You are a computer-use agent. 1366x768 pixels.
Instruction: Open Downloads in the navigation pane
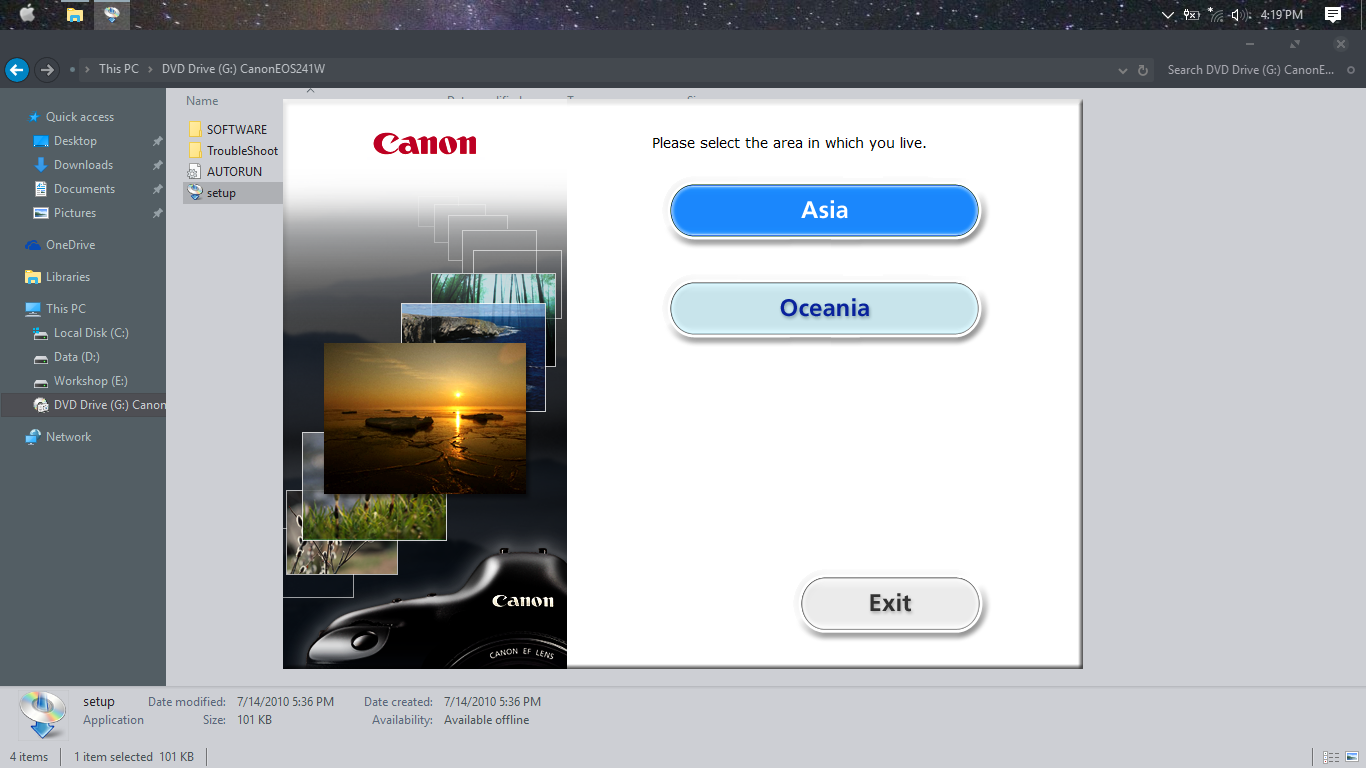[83, 165]
